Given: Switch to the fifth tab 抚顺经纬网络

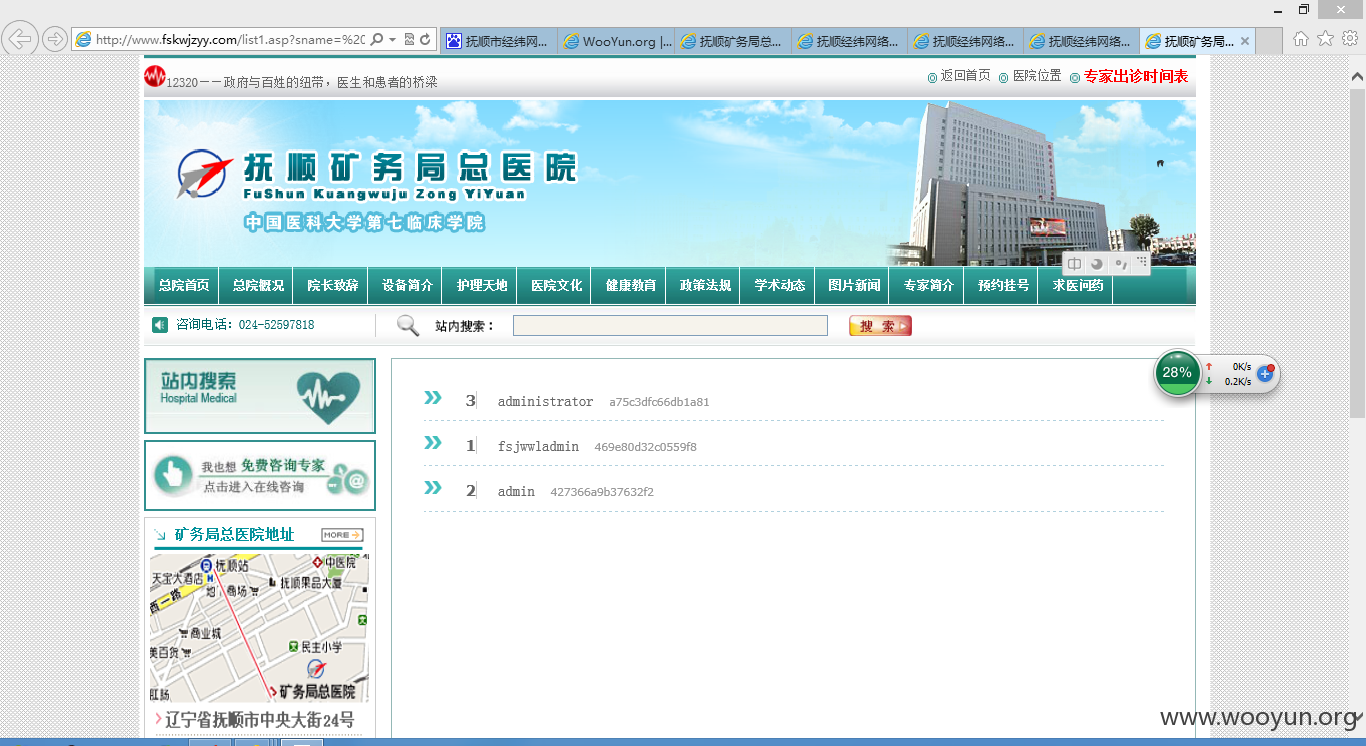Looking at the screenshot, I should 966,41.
